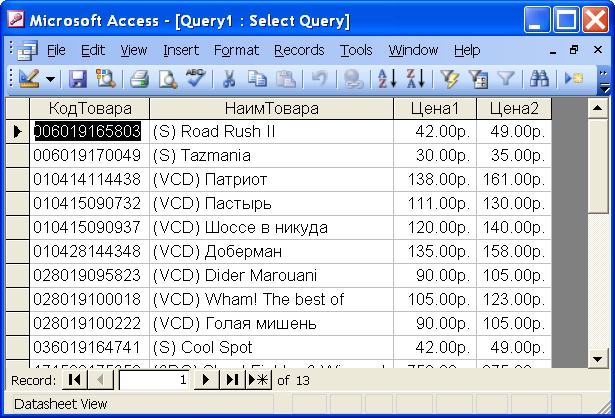The height and width of the screenshot is (418, 615).
Task: Select the НаимТовара column header
Action: point(271,109)
